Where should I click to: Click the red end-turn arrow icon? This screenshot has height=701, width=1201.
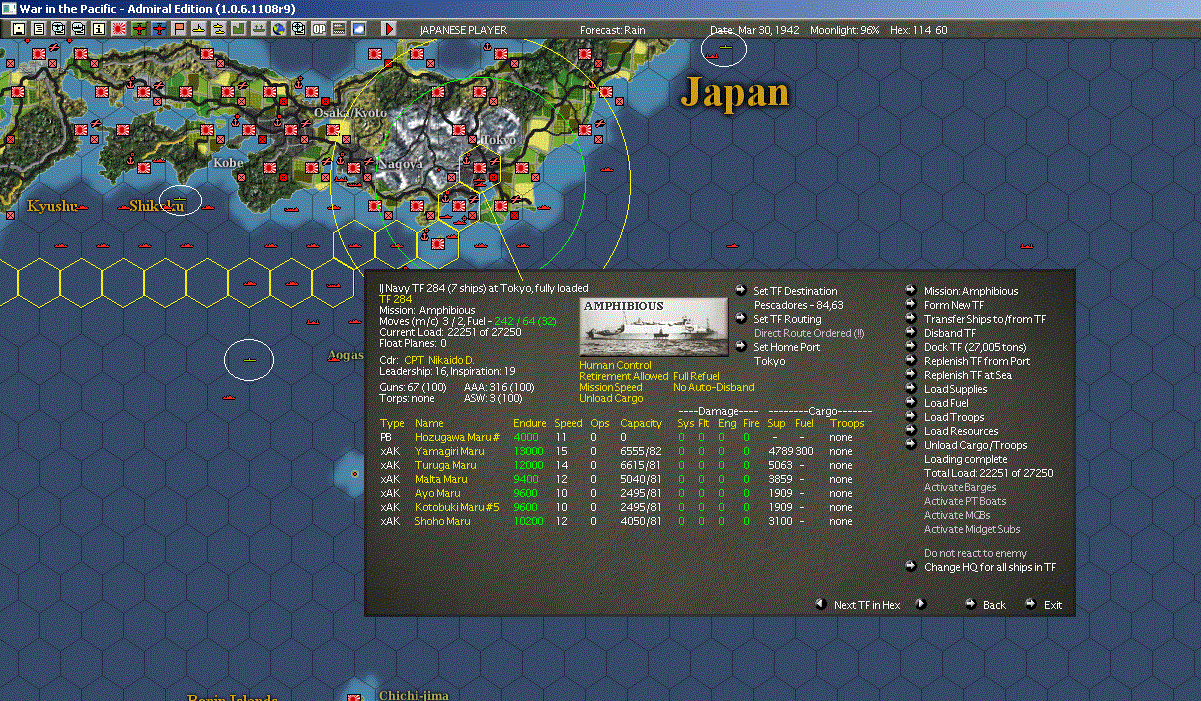tap(389, 29)
